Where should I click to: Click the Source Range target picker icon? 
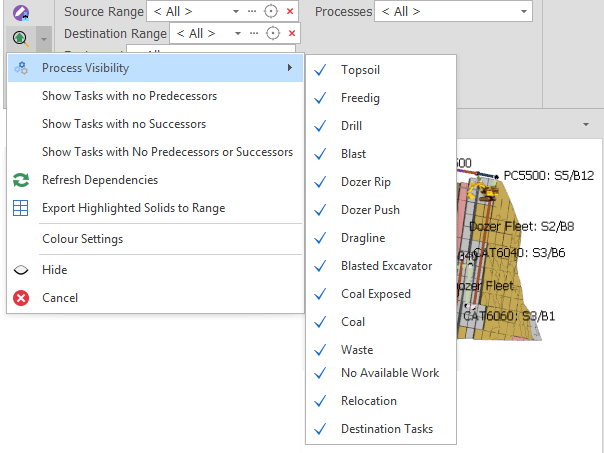click(270, 11)
